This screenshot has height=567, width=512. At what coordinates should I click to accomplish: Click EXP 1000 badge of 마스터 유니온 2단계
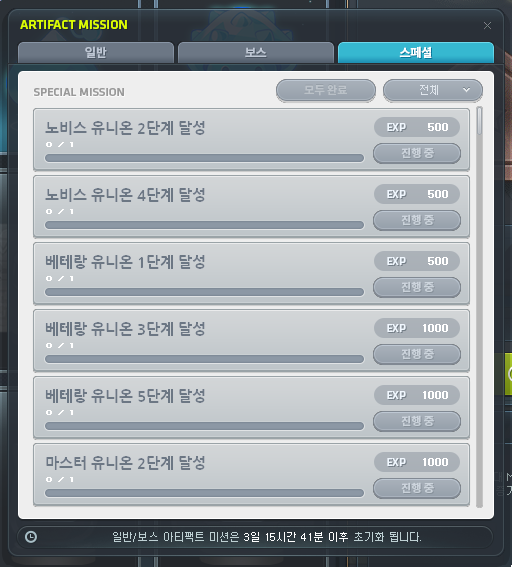coord(417,462)
